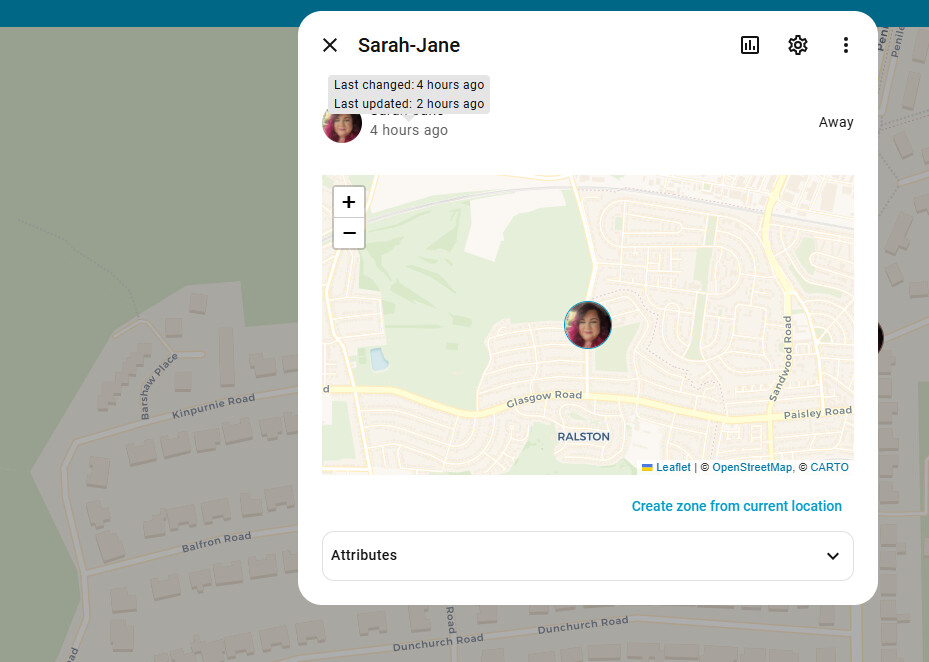
Task: Open entity settings gear icon
Action: [798, 45]
